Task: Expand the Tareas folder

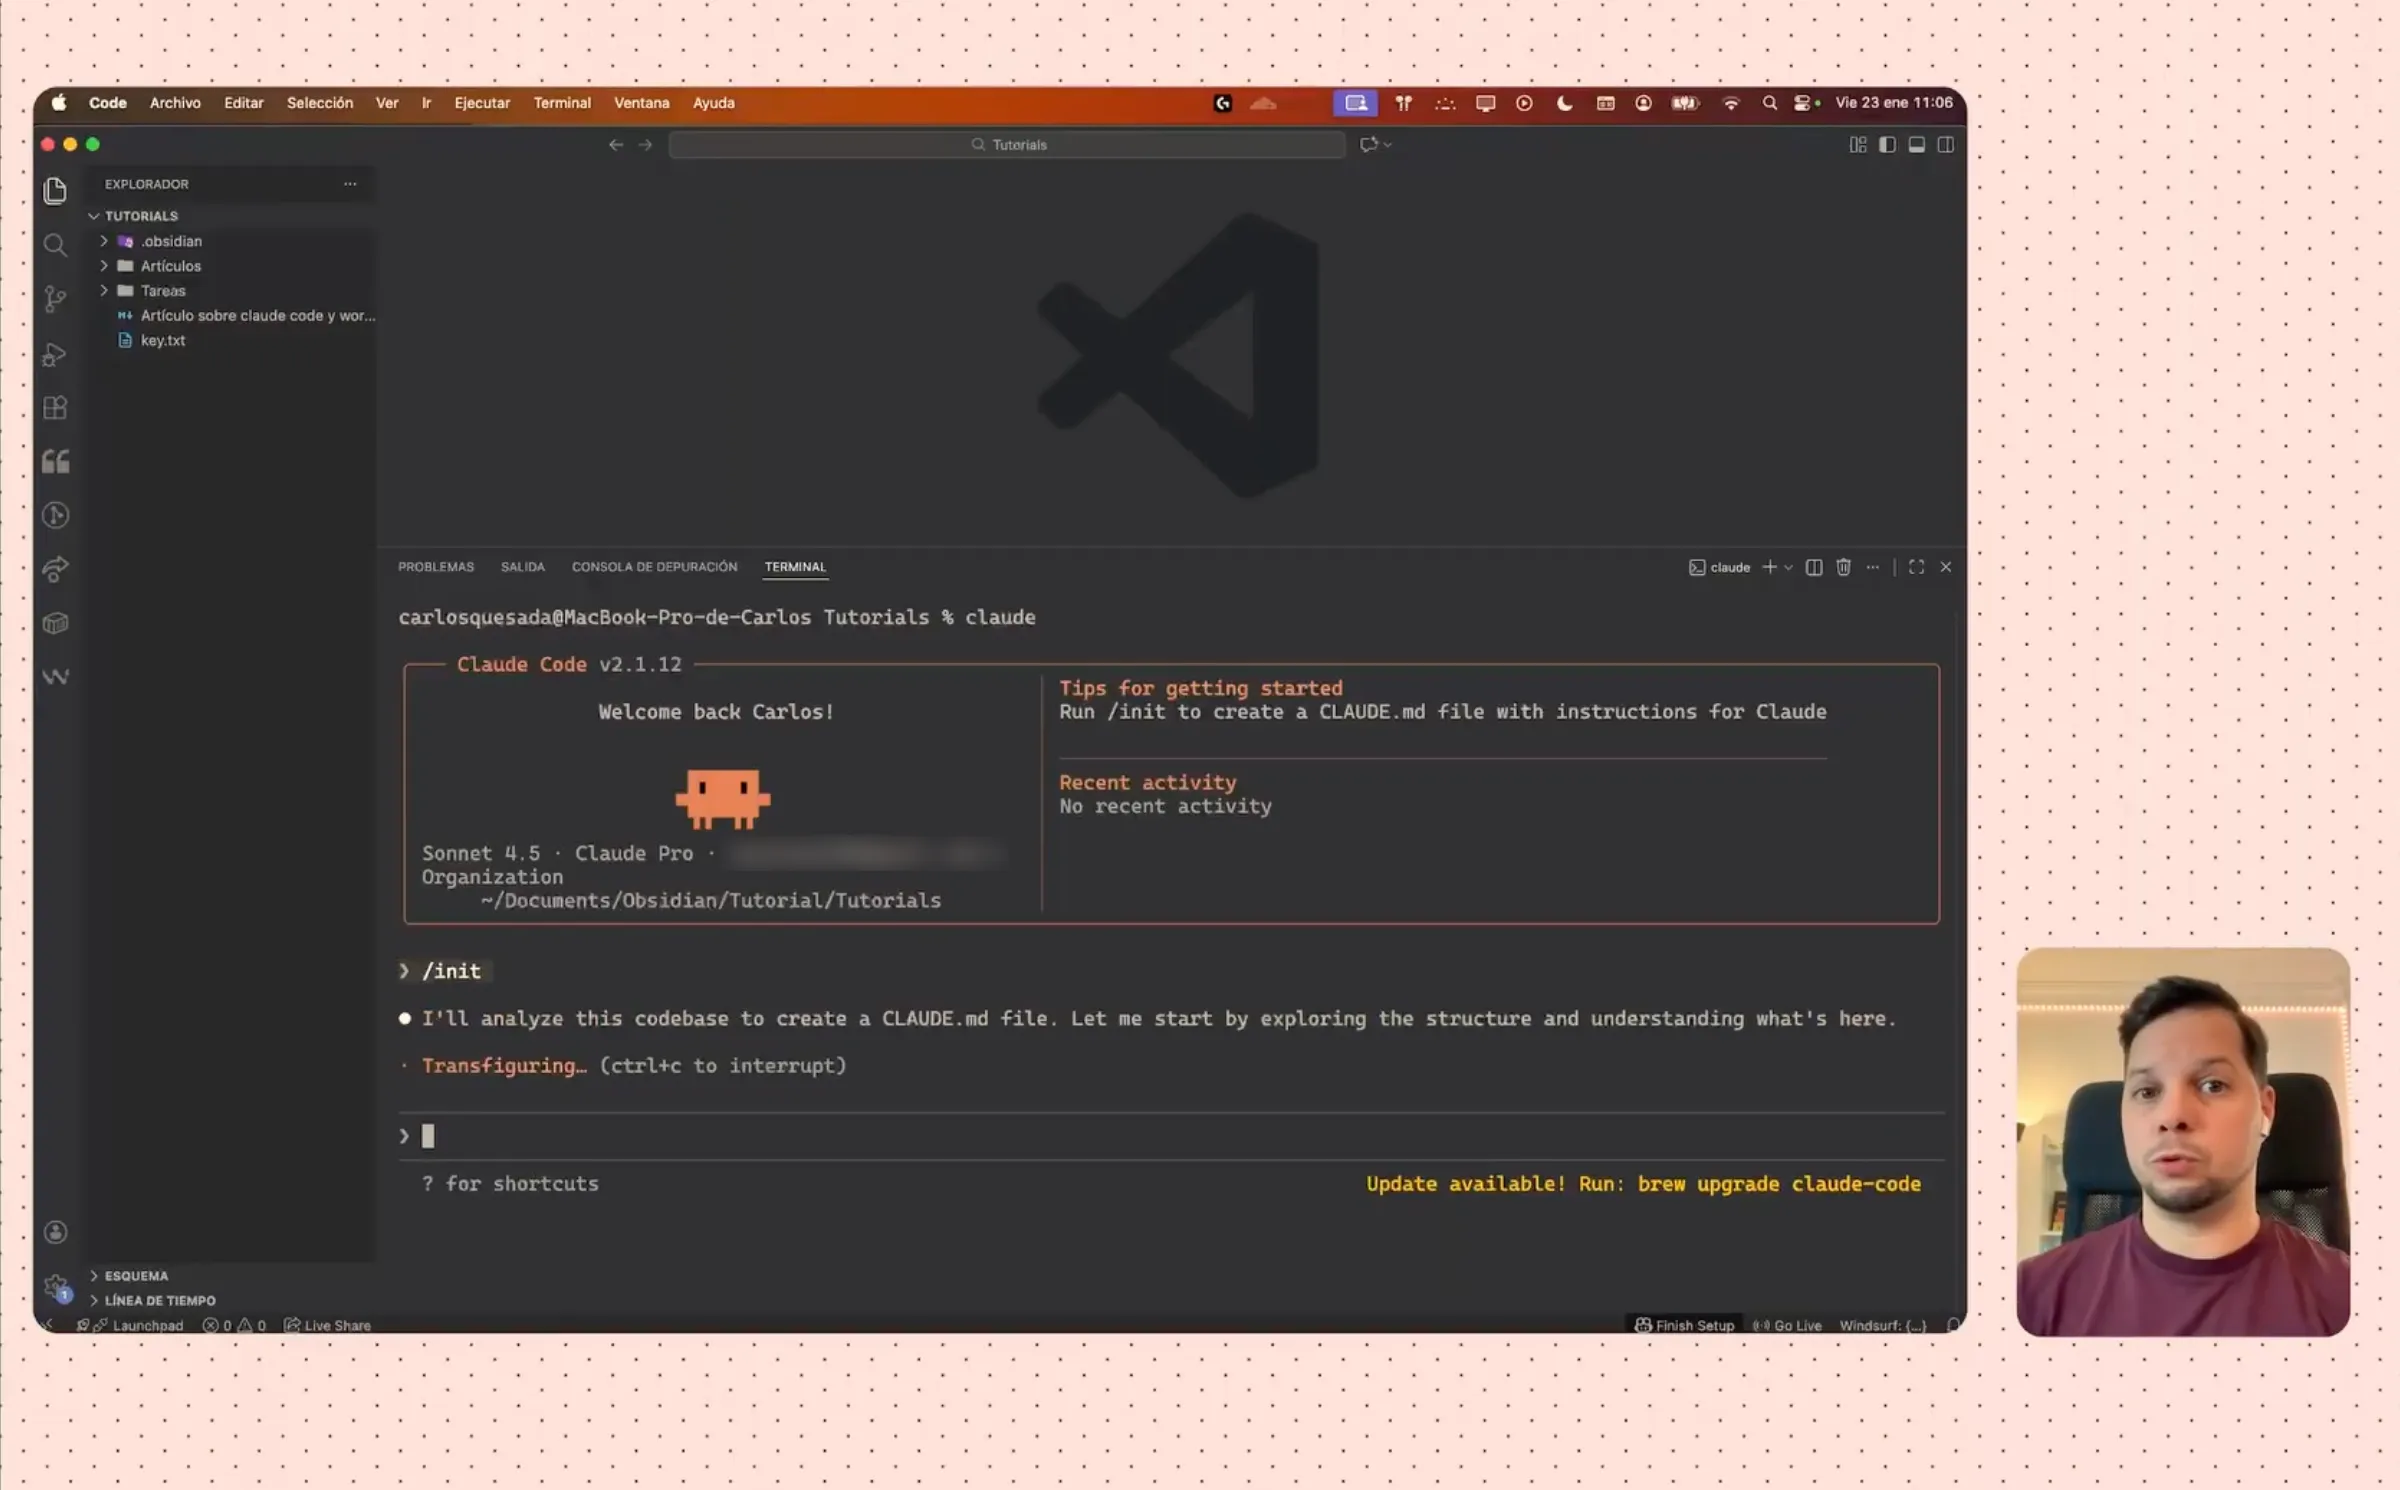Action: [x=104, y=291]
